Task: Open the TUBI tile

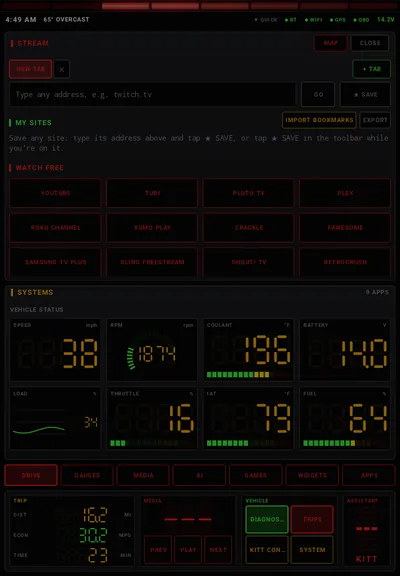Action: point(152,193)
